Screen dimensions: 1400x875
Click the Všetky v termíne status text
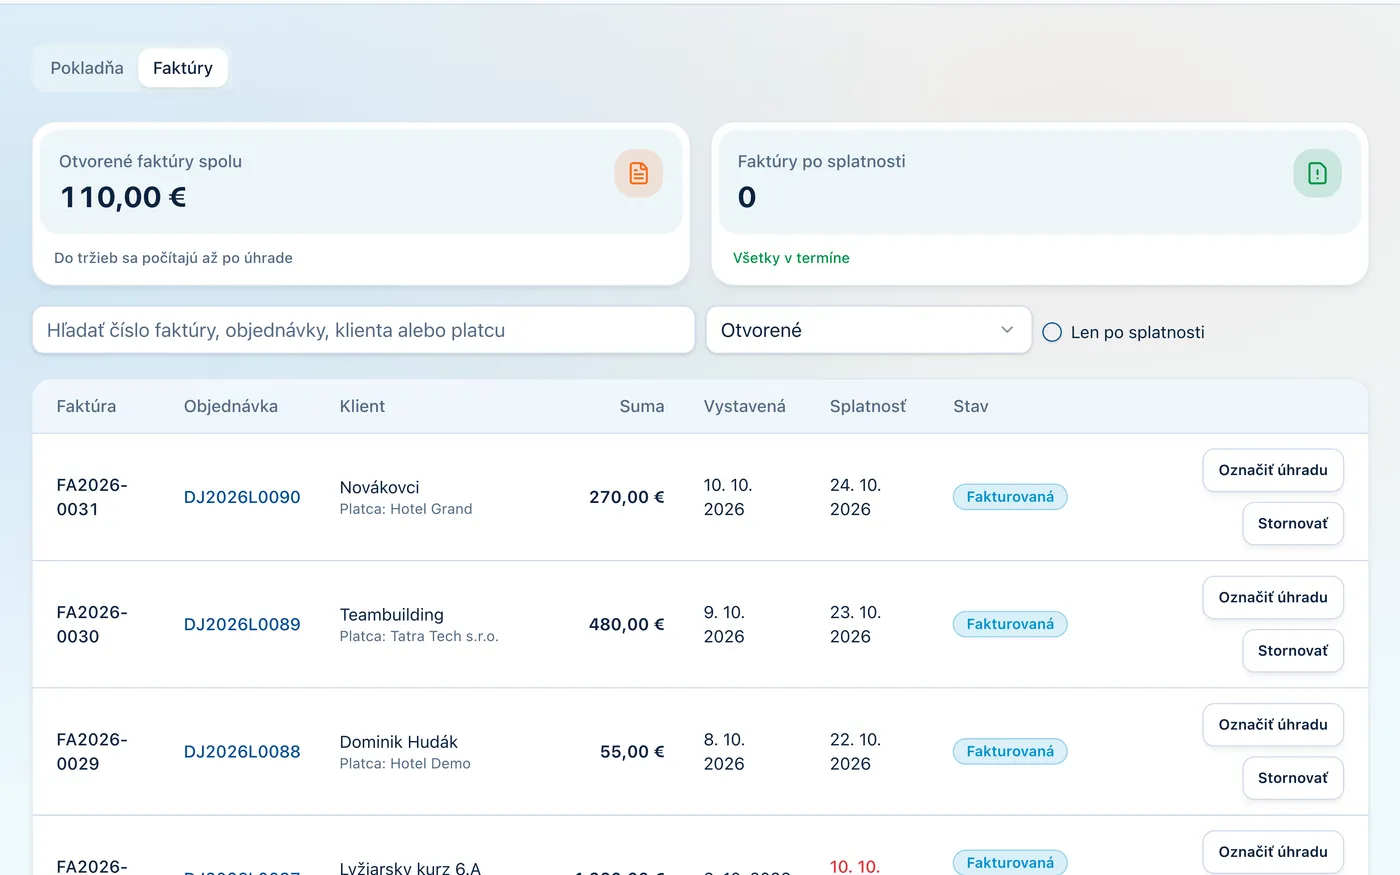point(791,258)
